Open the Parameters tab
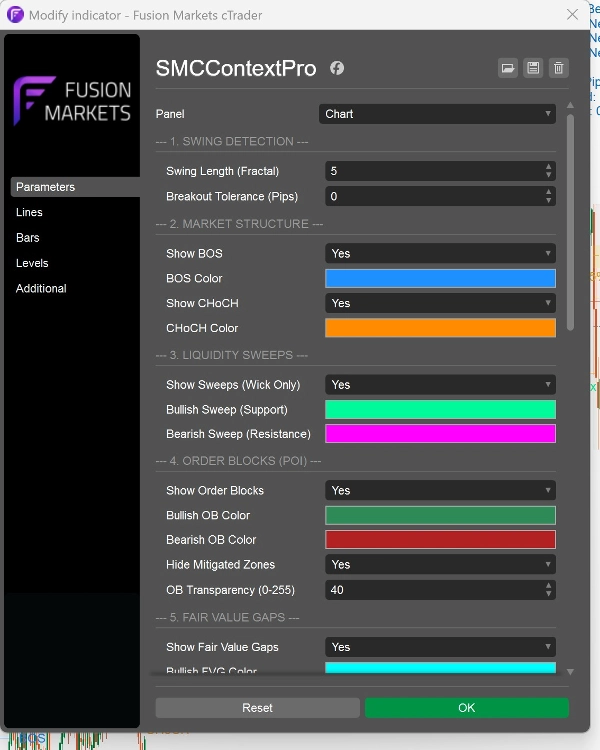The image size is (600, 750). (x=75, y=187)
